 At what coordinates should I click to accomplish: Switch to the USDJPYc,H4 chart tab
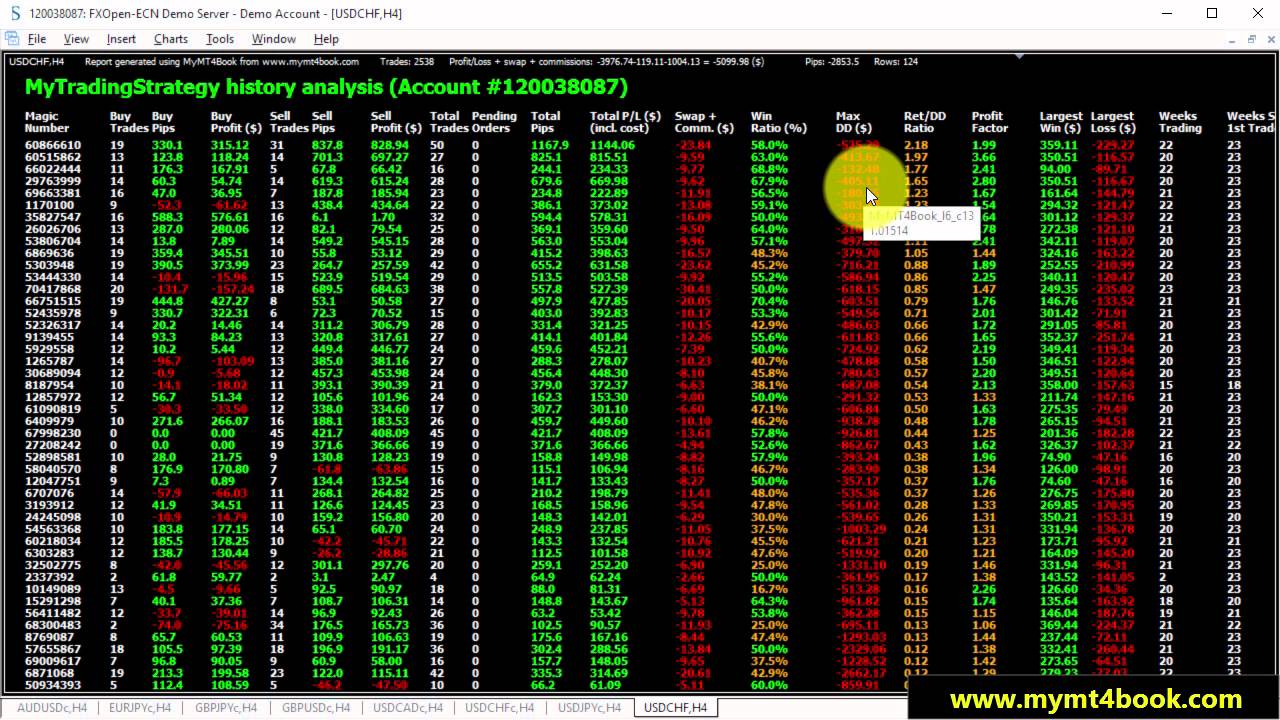590,708
